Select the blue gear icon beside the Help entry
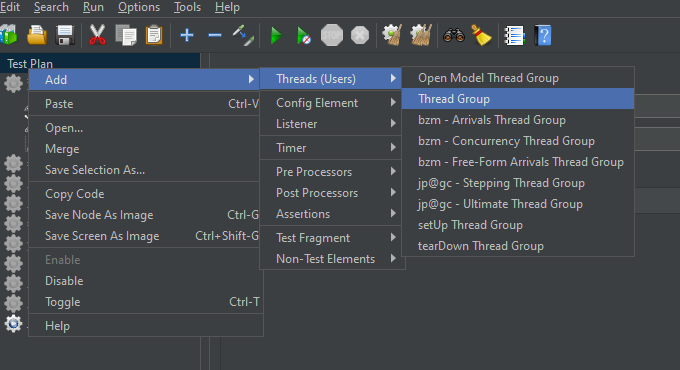Image resolution: width=680 pixels, height=370 pixels. pos(13,324)
